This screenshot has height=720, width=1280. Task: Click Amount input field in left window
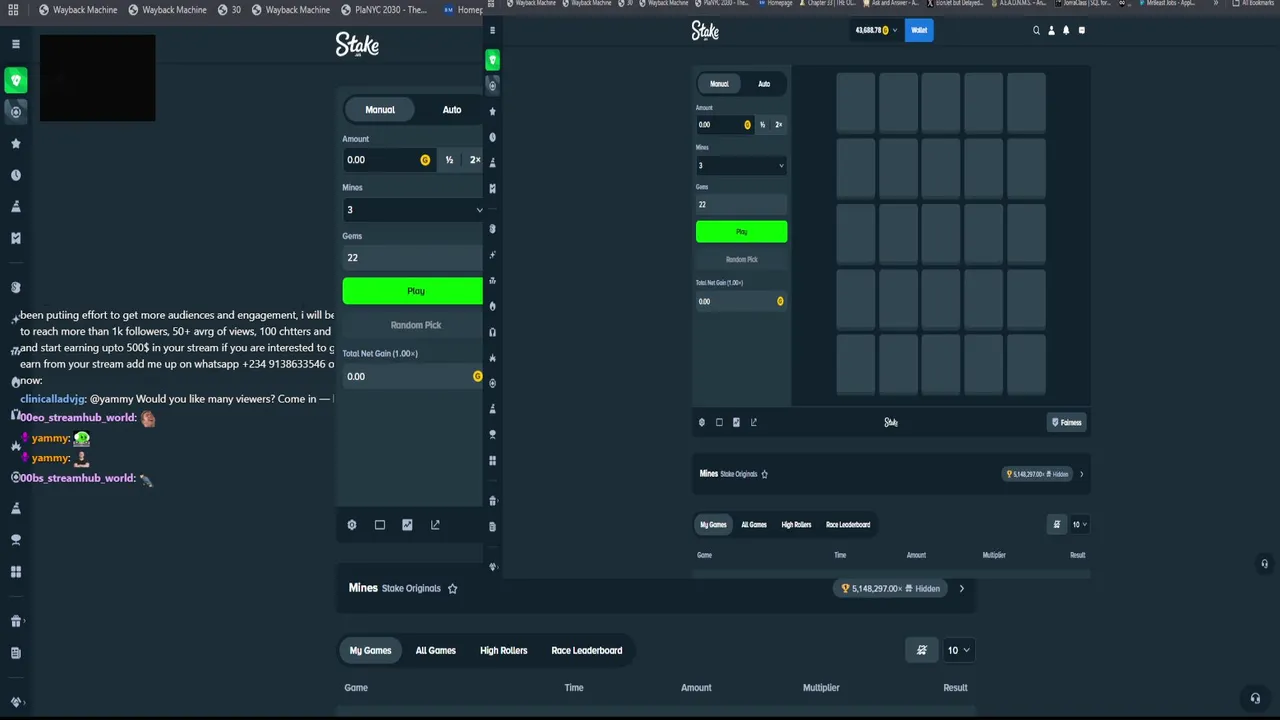tap(388, 160)
